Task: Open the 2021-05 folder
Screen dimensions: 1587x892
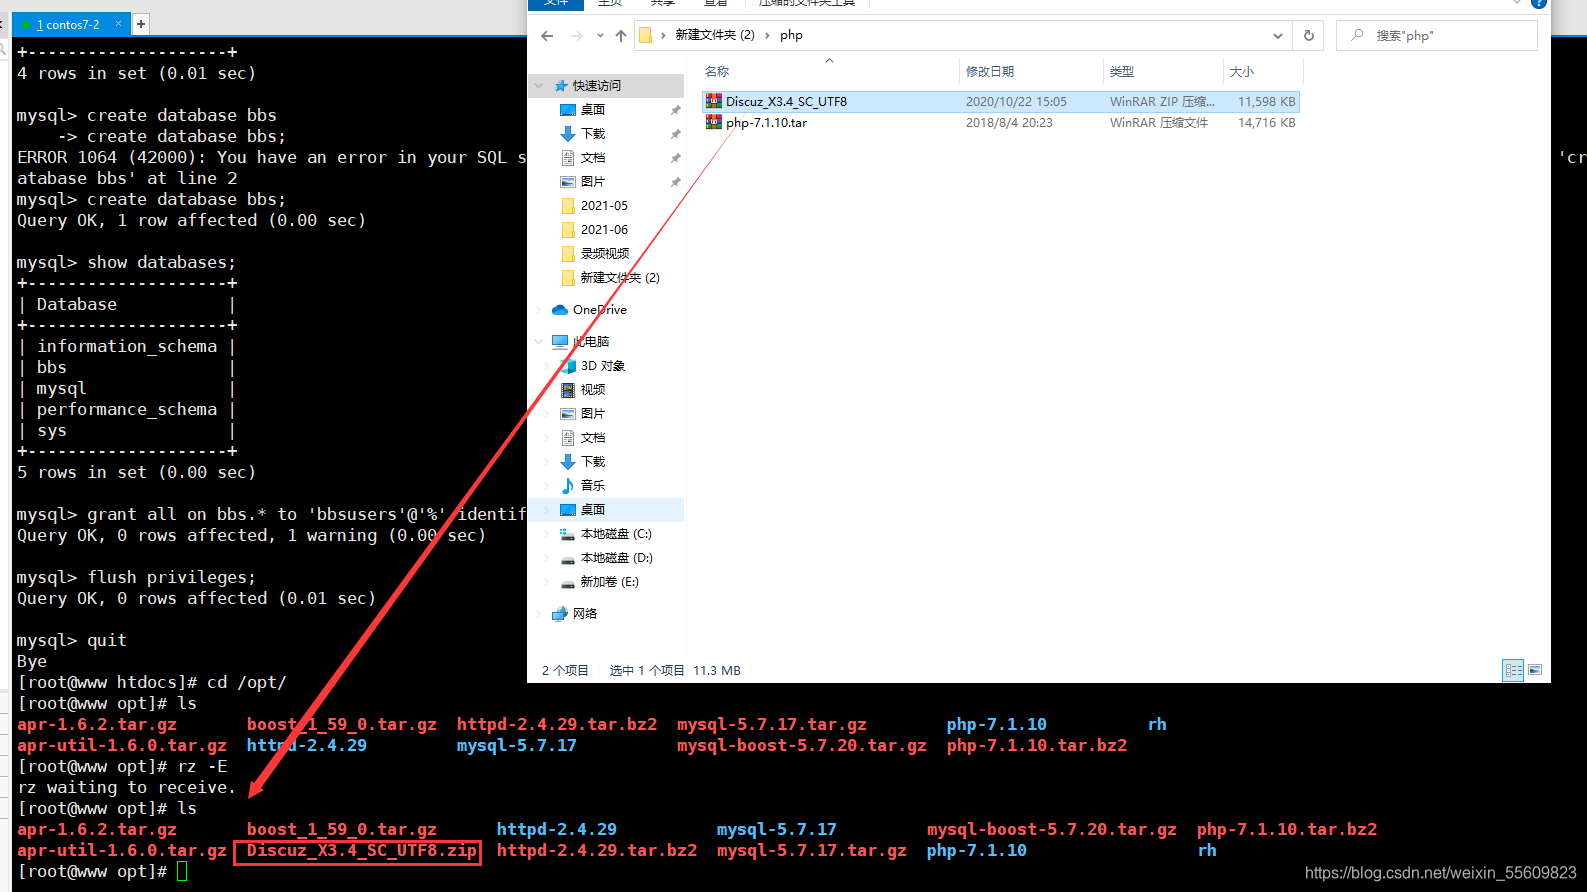Action: click(604, 206)
